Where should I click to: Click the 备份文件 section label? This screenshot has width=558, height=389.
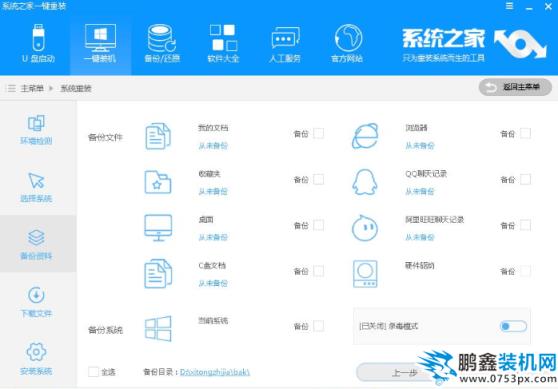click(x=105, y=137)
